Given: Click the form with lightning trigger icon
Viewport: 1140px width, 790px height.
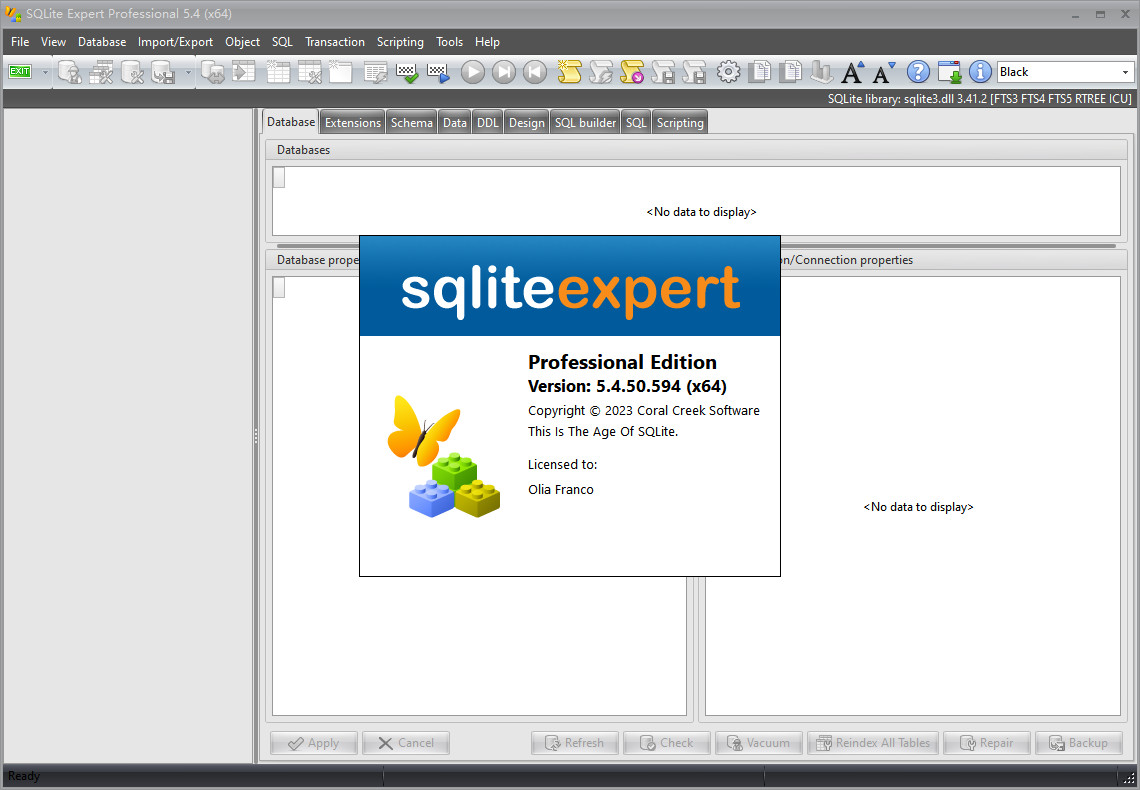Looking at the screenshot, I should coord(375,72).
